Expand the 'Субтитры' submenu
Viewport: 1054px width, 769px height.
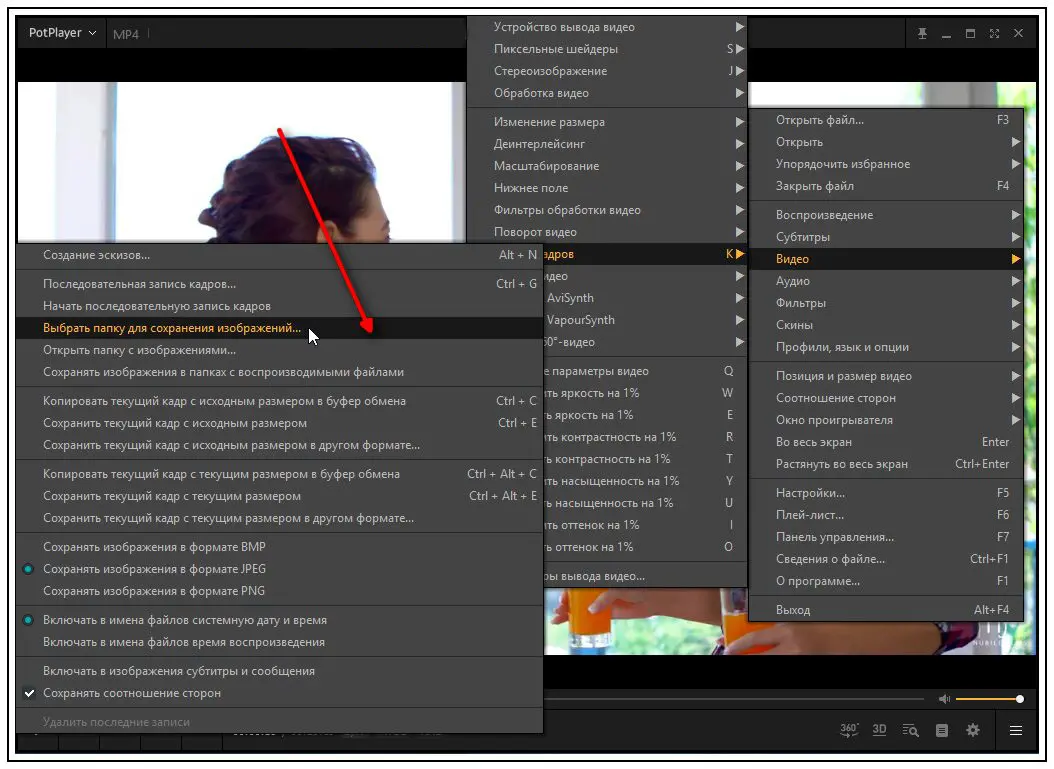tap(803, 237)
